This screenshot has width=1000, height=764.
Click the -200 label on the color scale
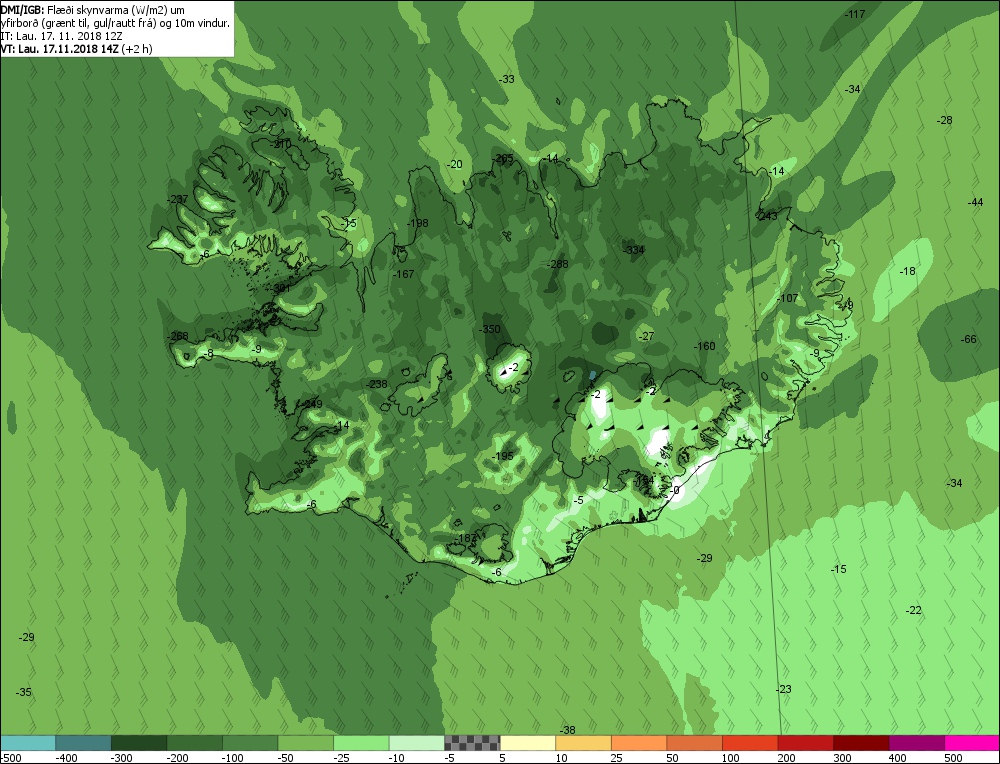pos(176,758)
